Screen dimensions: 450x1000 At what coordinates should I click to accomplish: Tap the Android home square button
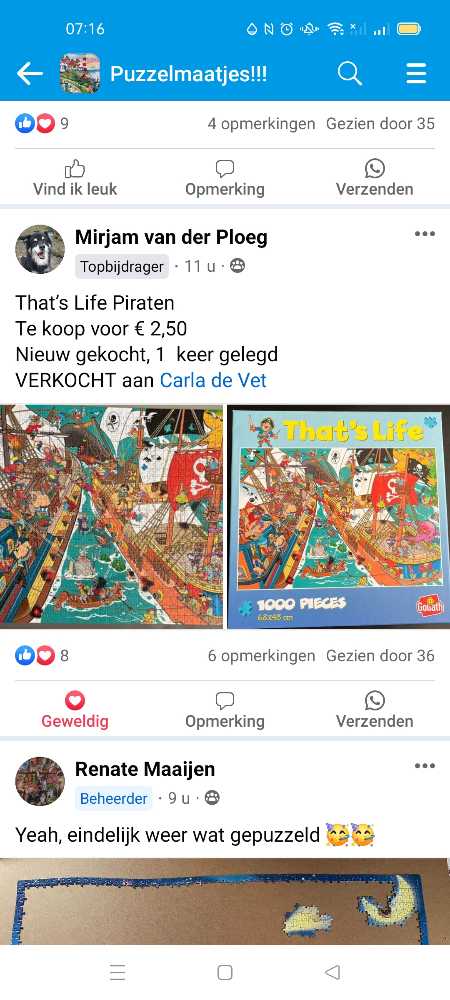pos(224,972)
